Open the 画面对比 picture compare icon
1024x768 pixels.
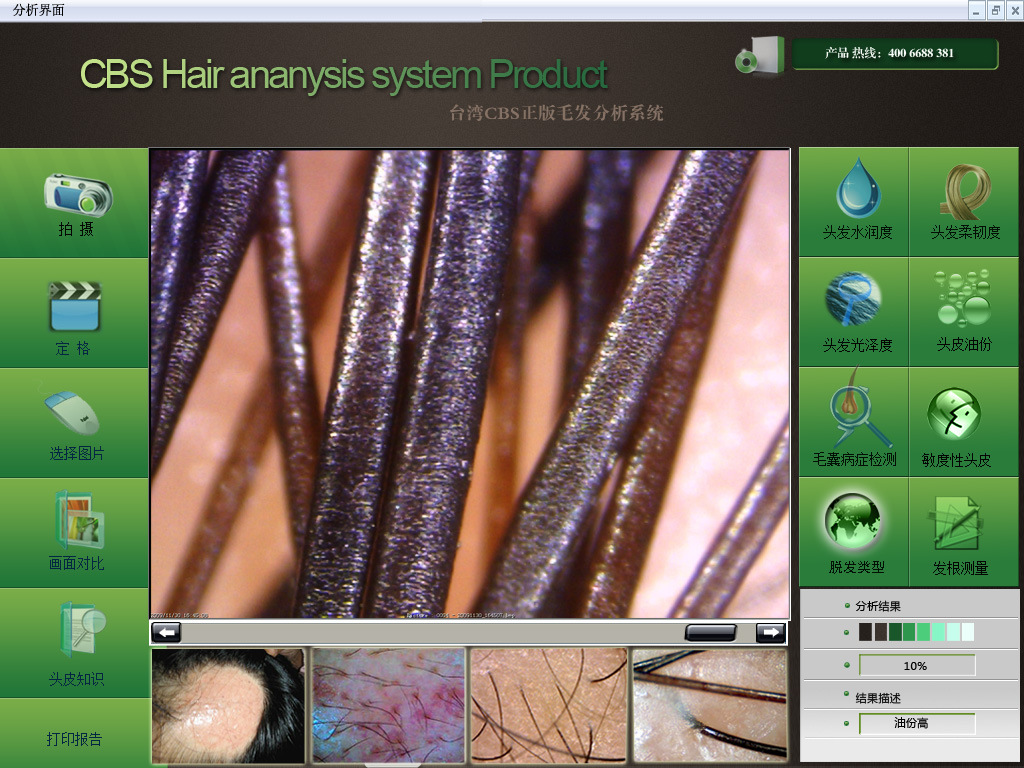(78, 520)
